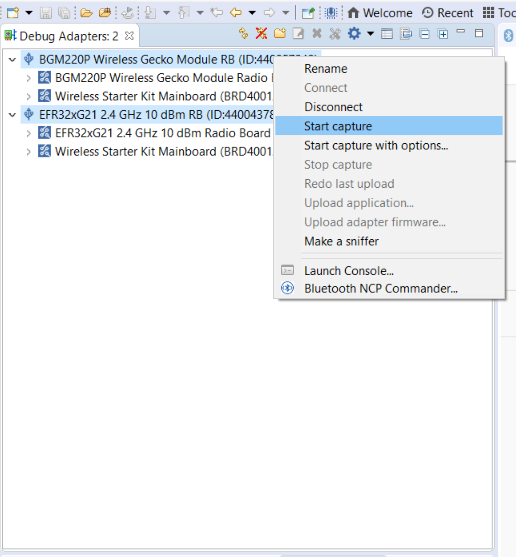This screenshot has height=557, width=516.
Task: Click the New wizard icon in the top toolbar
Action: (x=13, y=13)
